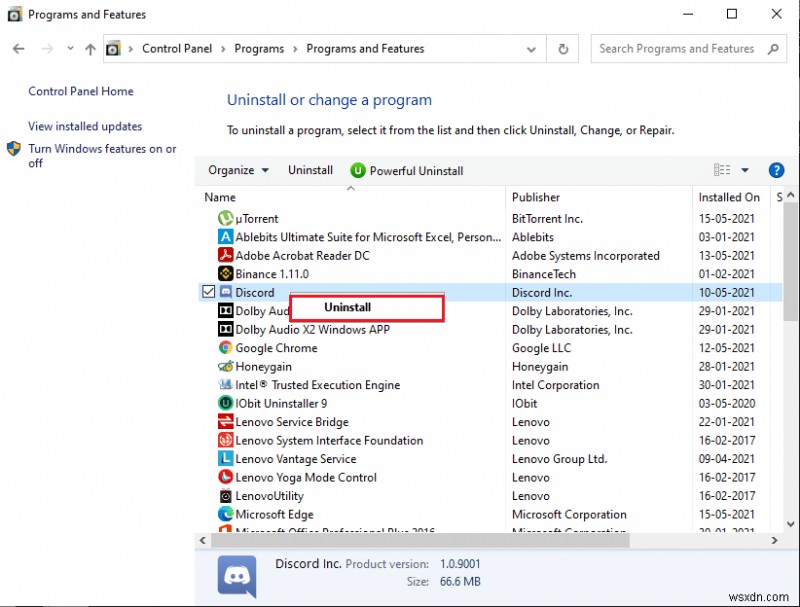Click the Honeygain program icon
The image size is (800, 607).
coord(225,366)
